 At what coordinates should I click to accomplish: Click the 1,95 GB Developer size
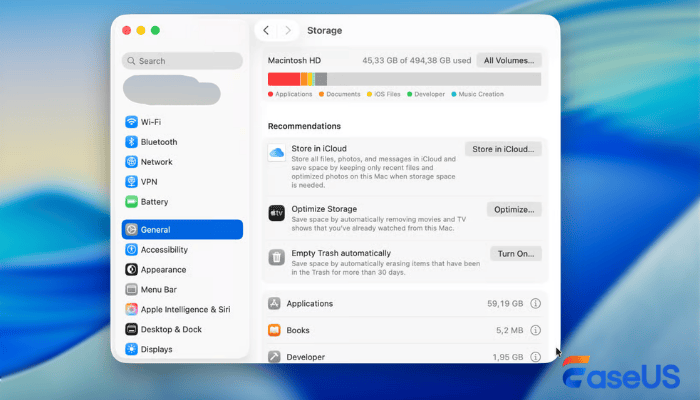(x=508, y=357)
